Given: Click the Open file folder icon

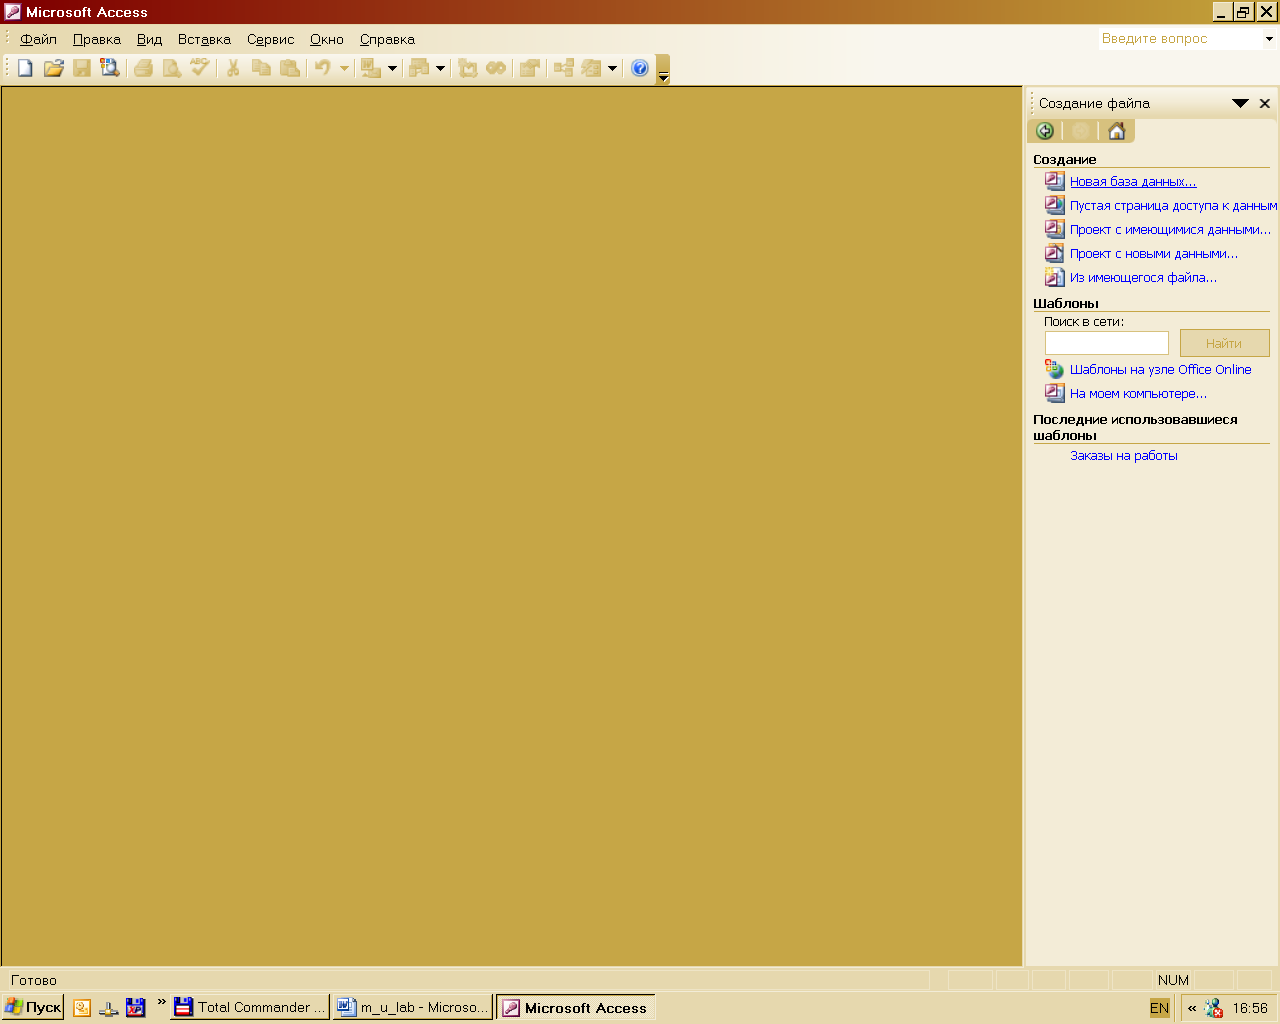Looking at the screenshot, I should [54, 68].
